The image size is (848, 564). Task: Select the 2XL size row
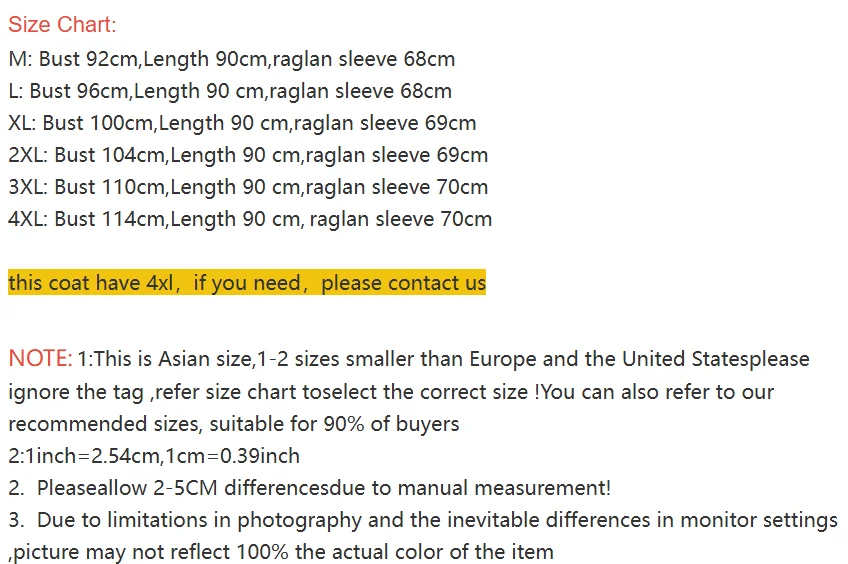[x=248, y=155]
